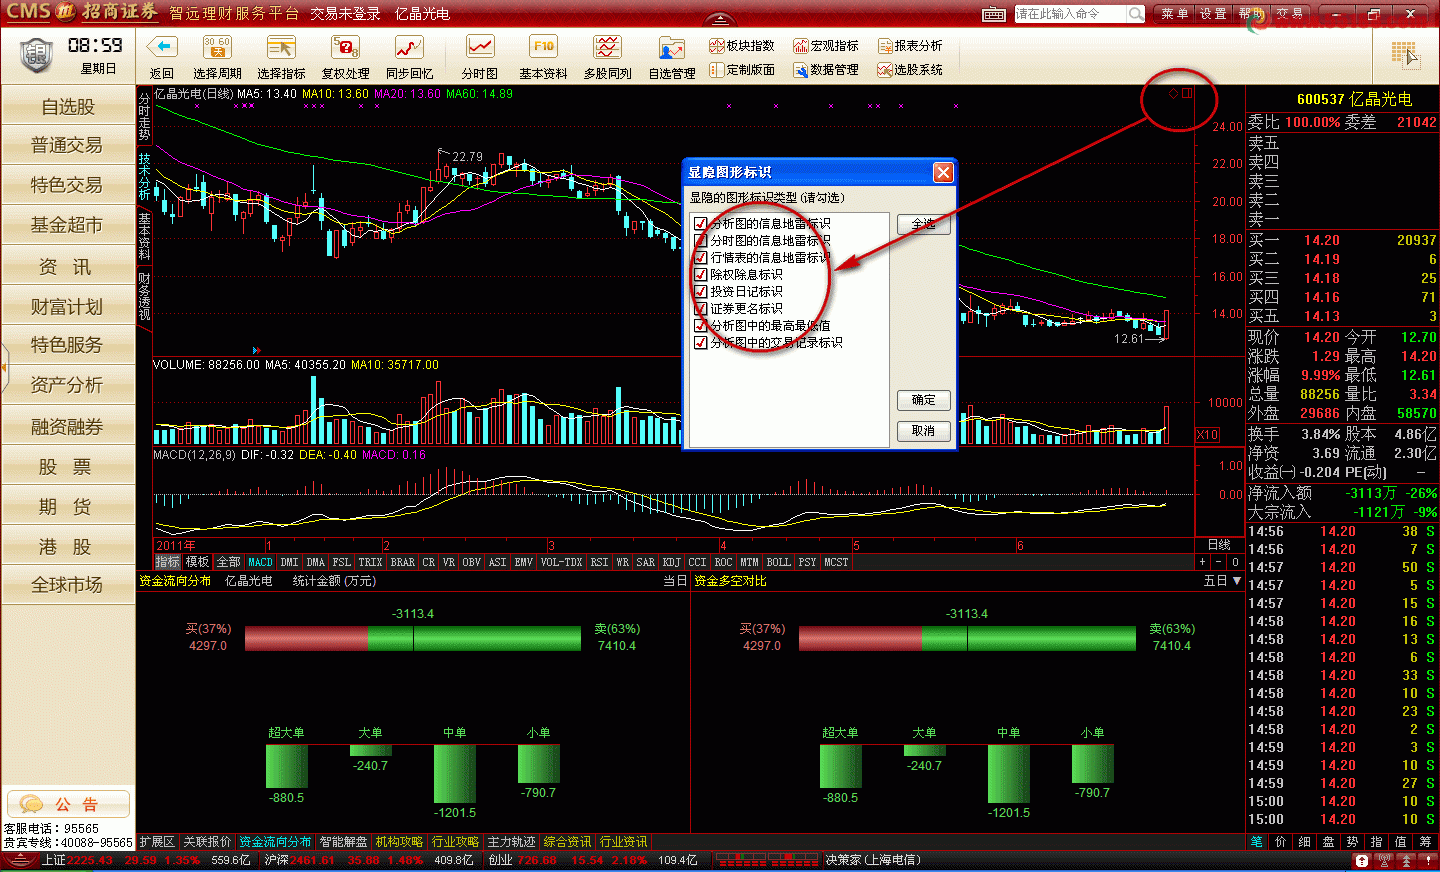
Task: Switch to 分时图 time-share chart icon
Action: coord(480,47)
